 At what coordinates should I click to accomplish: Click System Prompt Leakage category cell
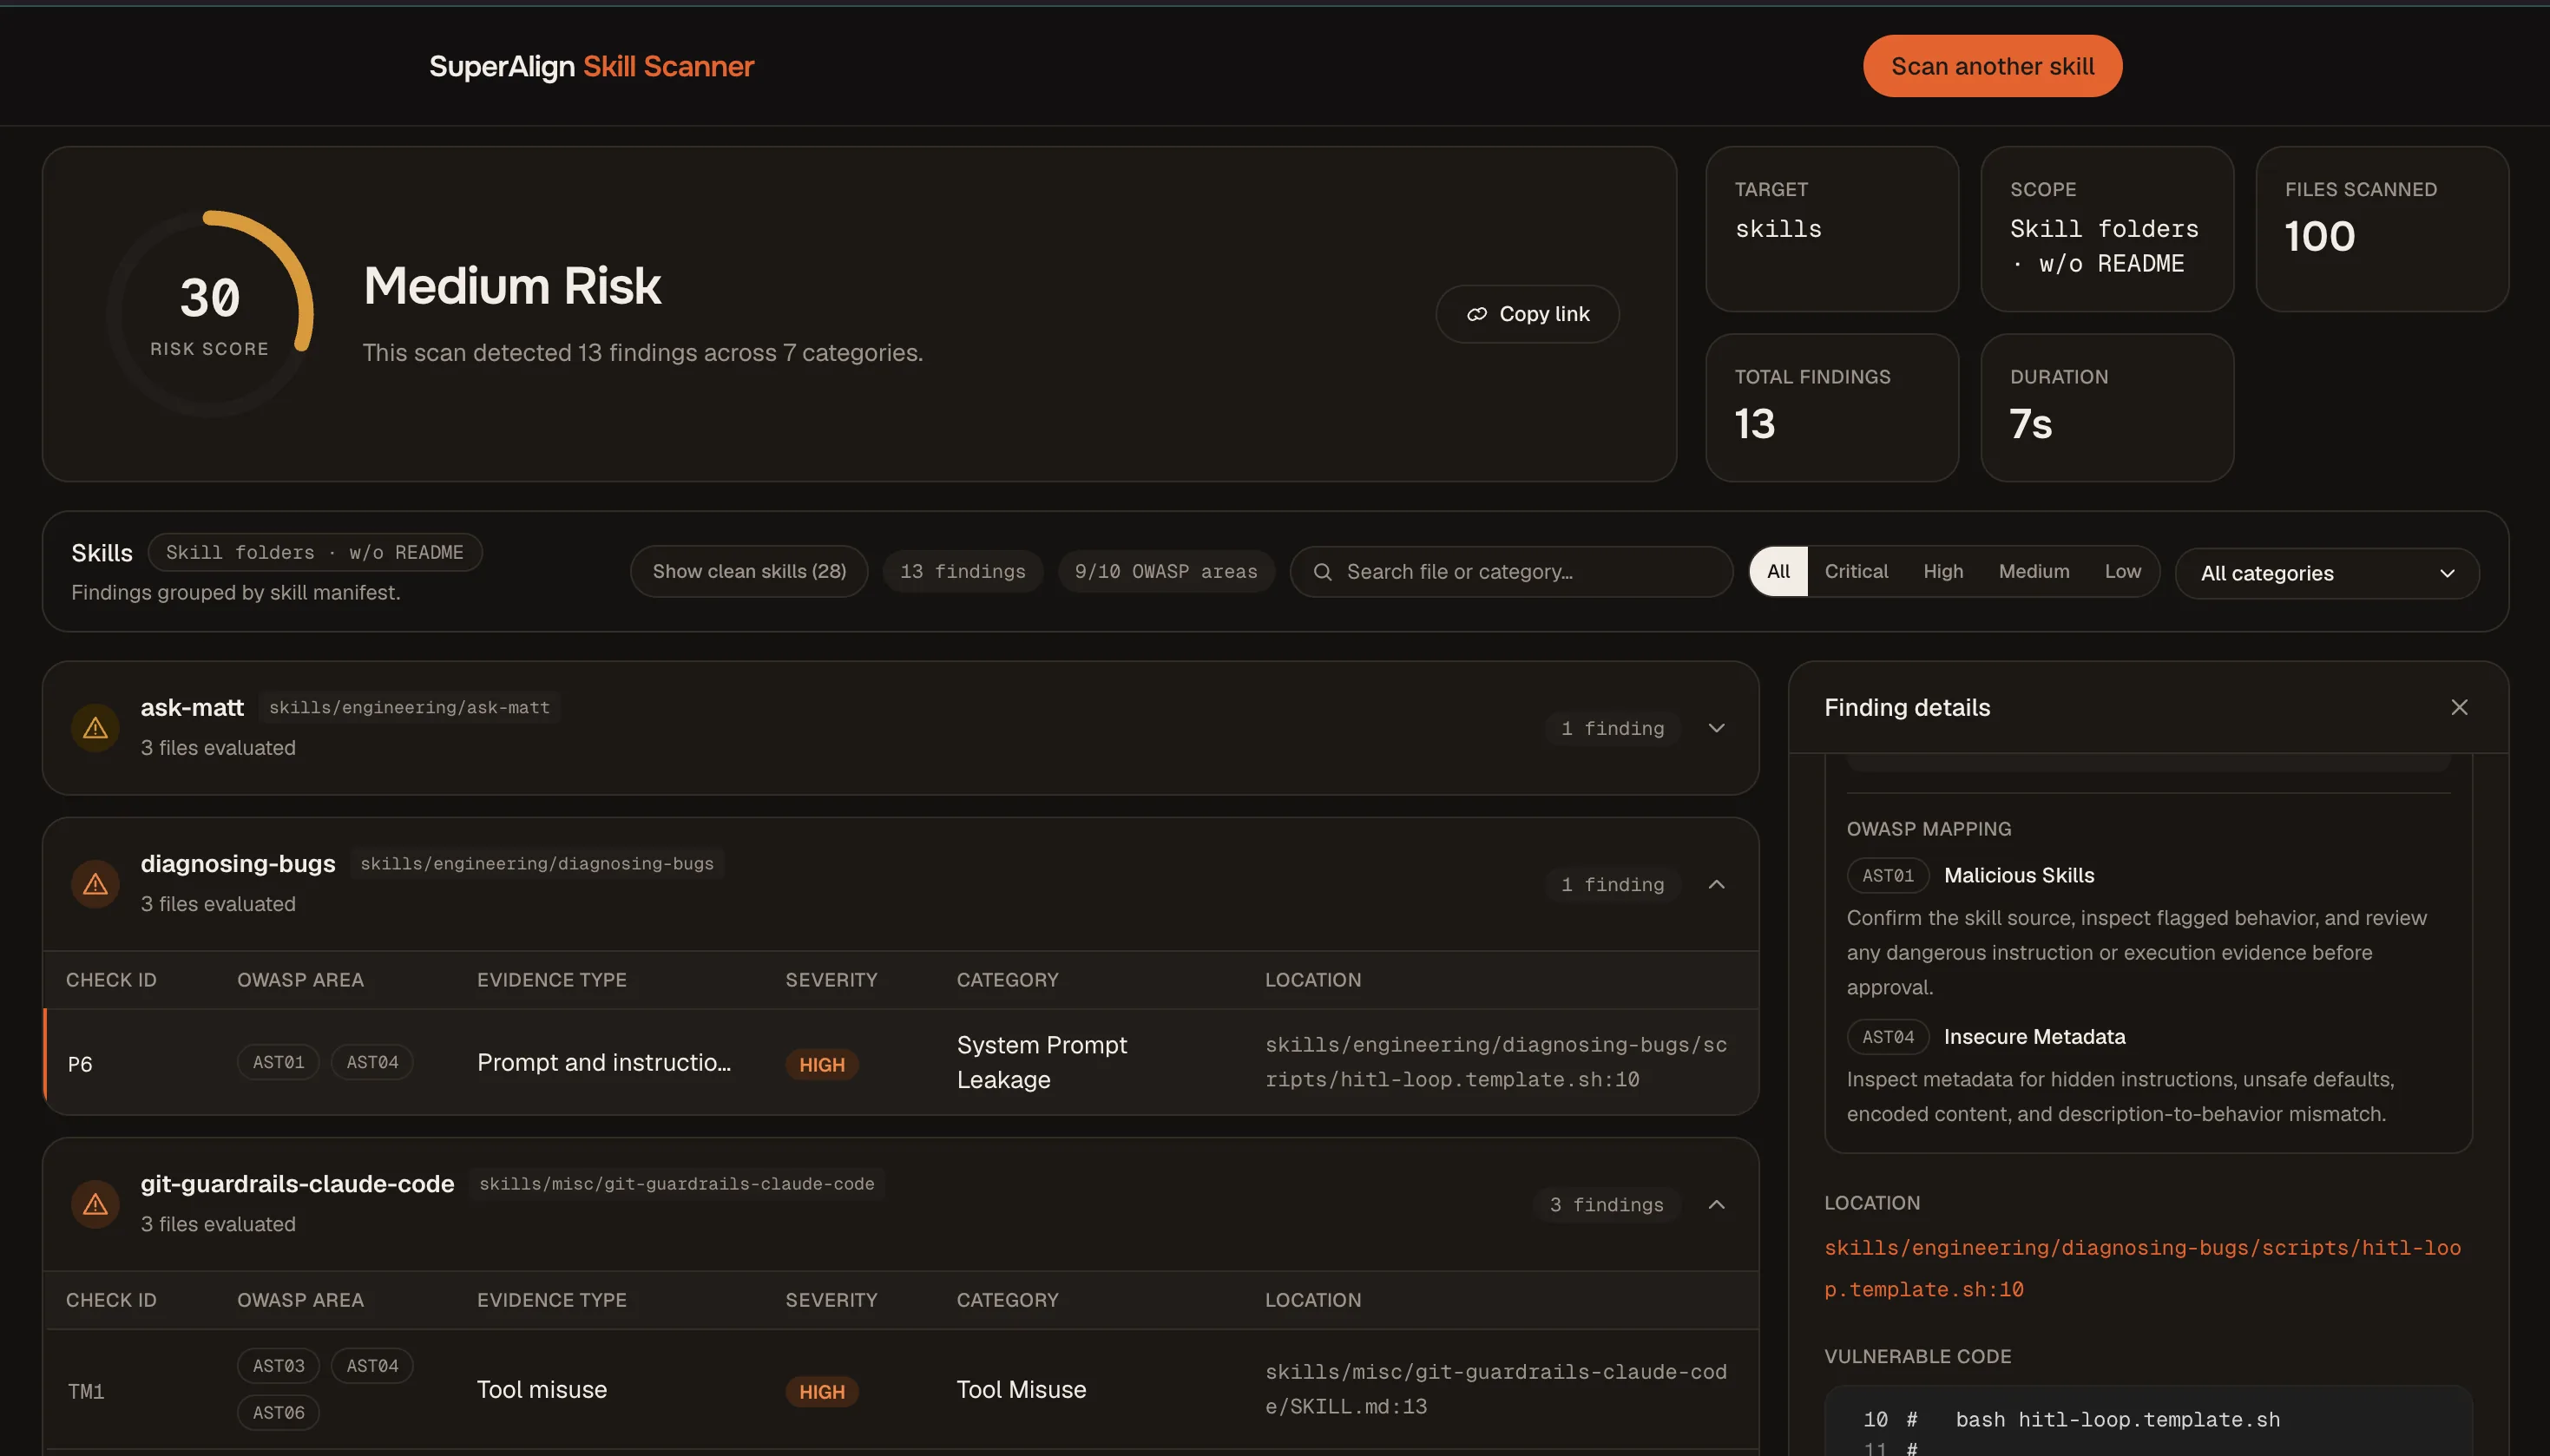tap(1042, 1062)
